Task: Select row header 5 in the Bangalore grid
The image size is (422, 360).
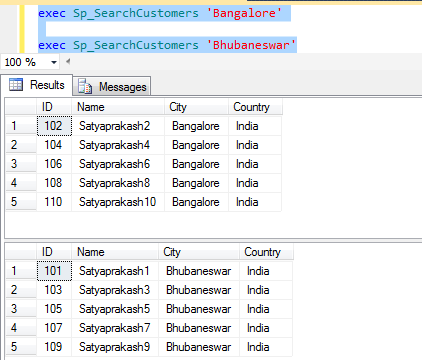Action: (21, 202)
